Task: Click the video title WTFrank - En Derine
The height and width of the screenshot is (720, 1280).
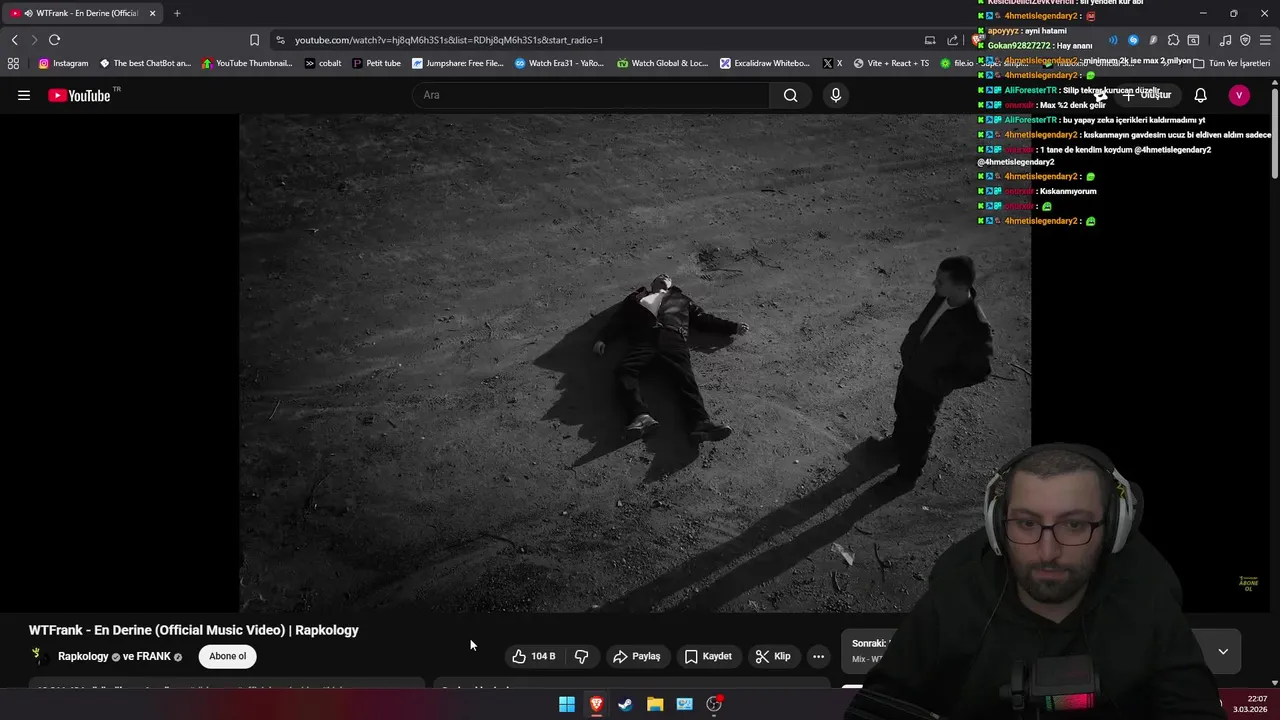Action: click(193, 630)
